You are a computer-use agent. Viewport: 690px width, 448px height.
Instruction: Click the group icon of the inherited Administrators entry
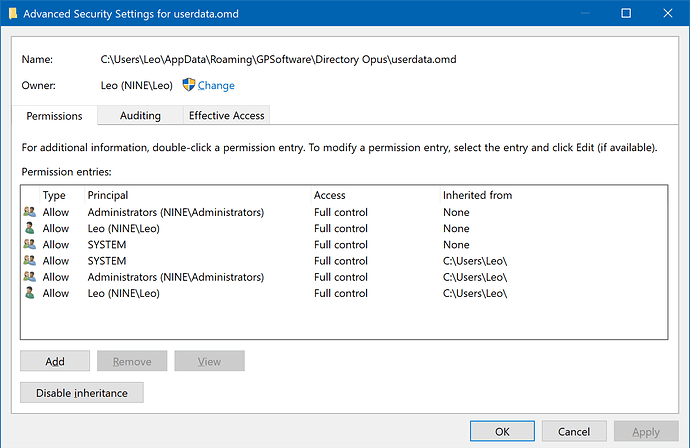pyautogui.click(x=29, y=277)
